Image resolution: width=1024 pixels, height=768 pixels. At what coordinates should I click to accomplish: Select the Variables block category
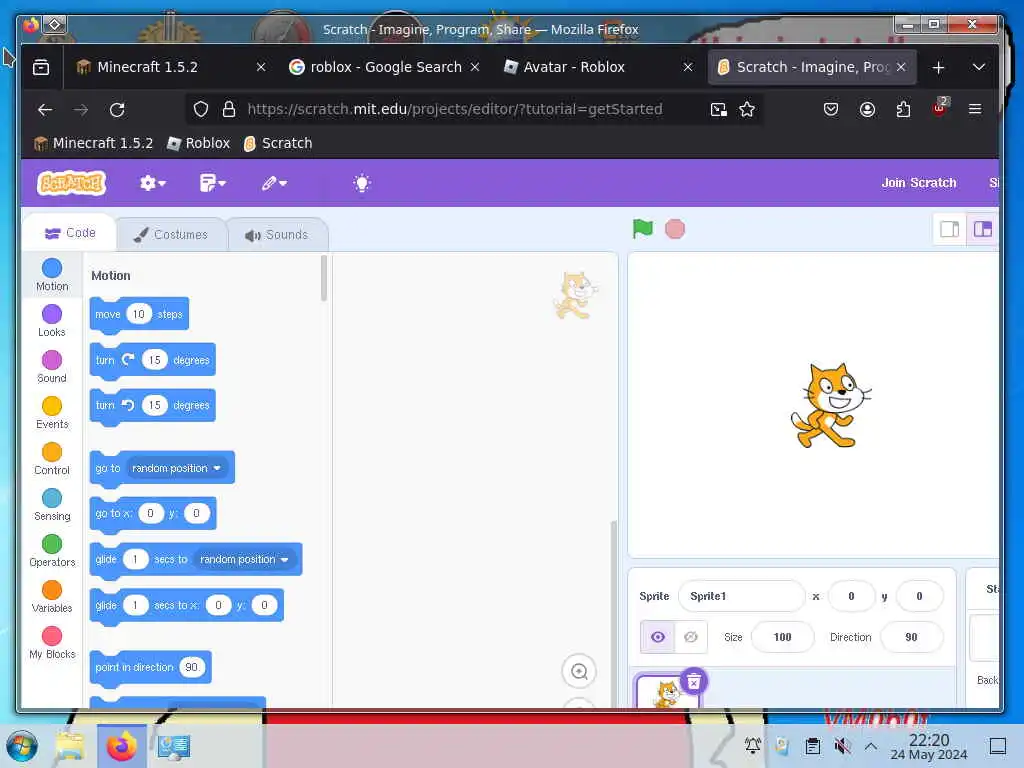52,597
